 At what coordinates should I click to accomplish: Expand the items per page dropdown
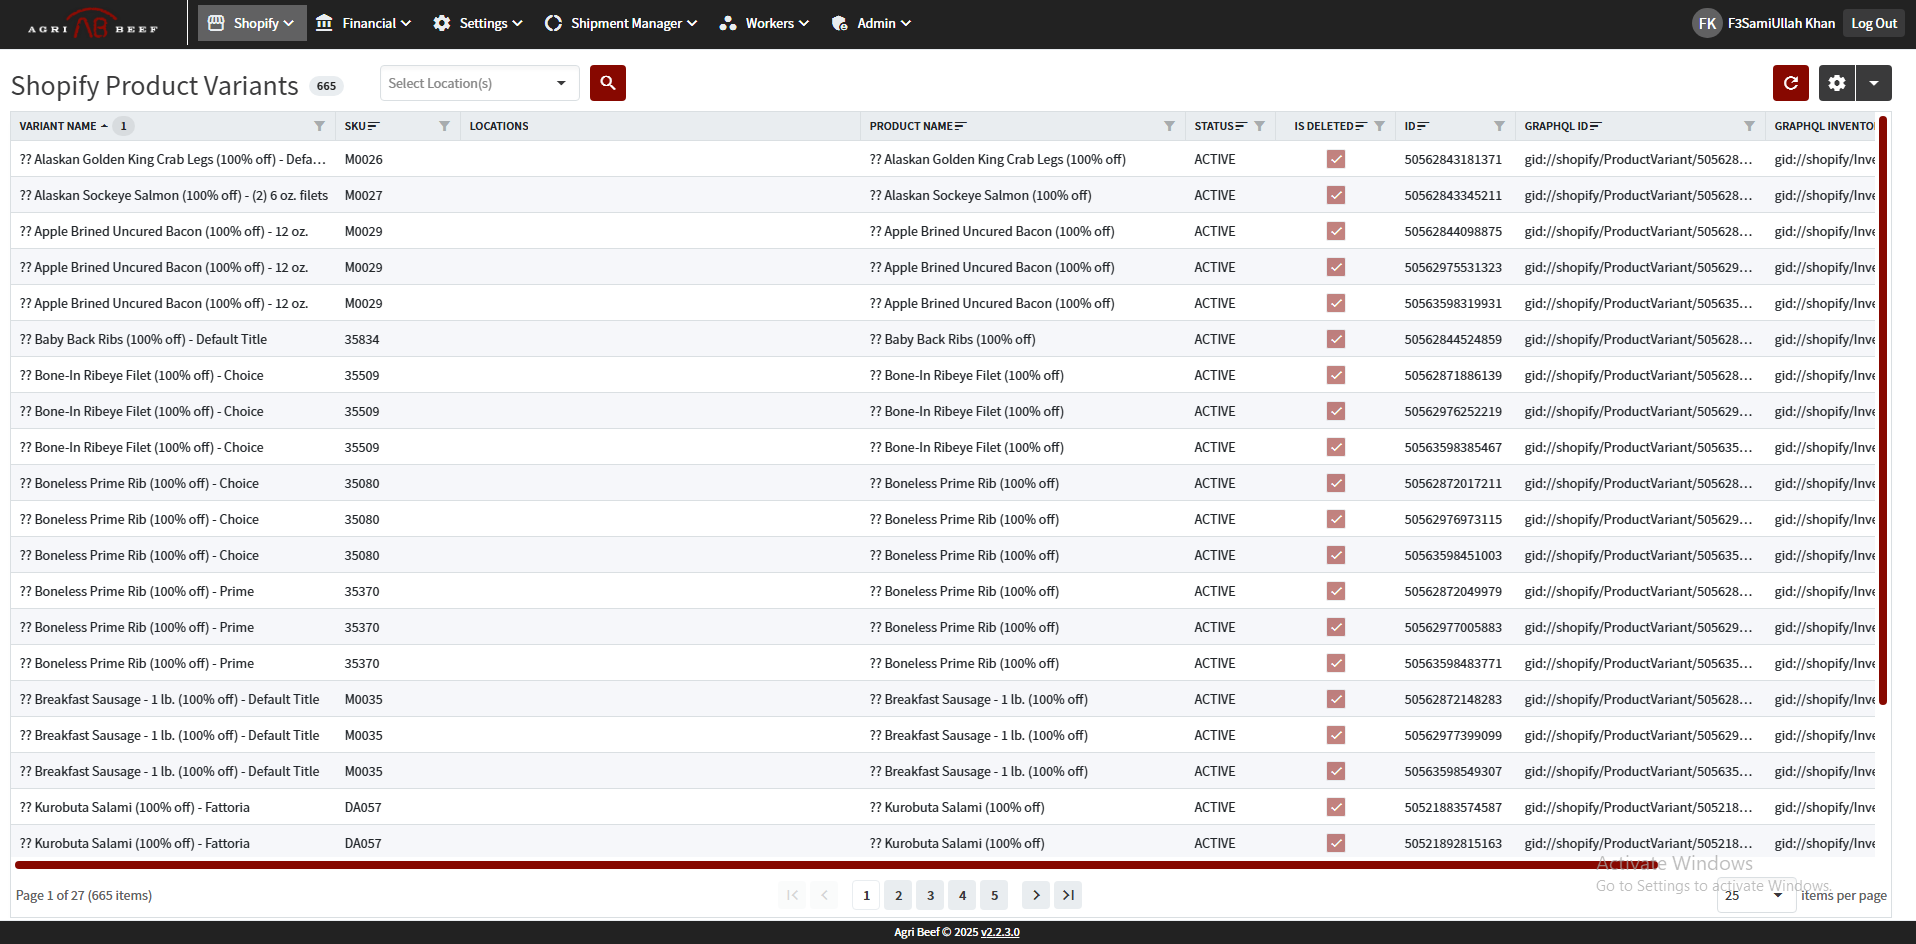point(1754,895)
